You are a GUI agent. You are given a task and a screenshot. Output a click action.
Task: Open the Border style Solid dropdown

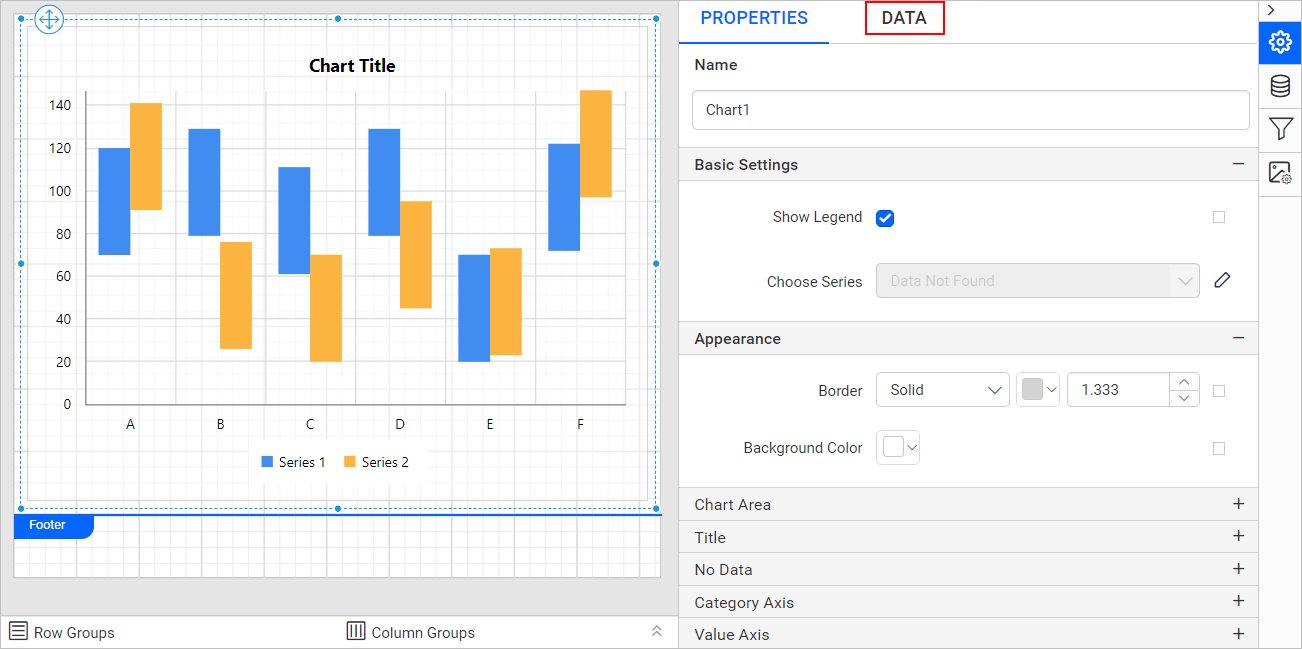click(942, 390)
